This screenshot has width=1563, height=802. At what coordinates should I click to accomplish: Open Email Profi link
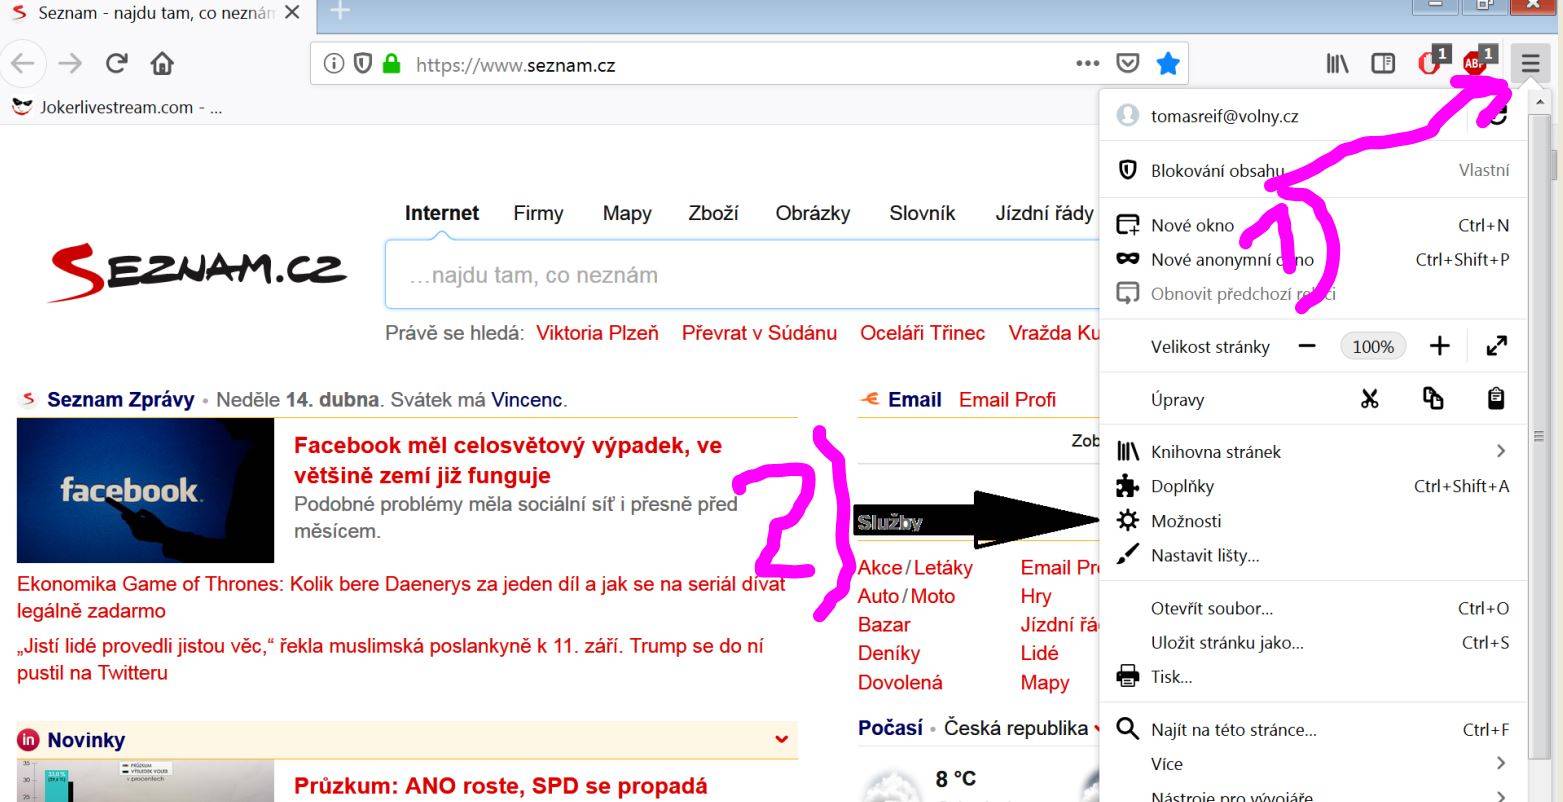point(1007,400)
